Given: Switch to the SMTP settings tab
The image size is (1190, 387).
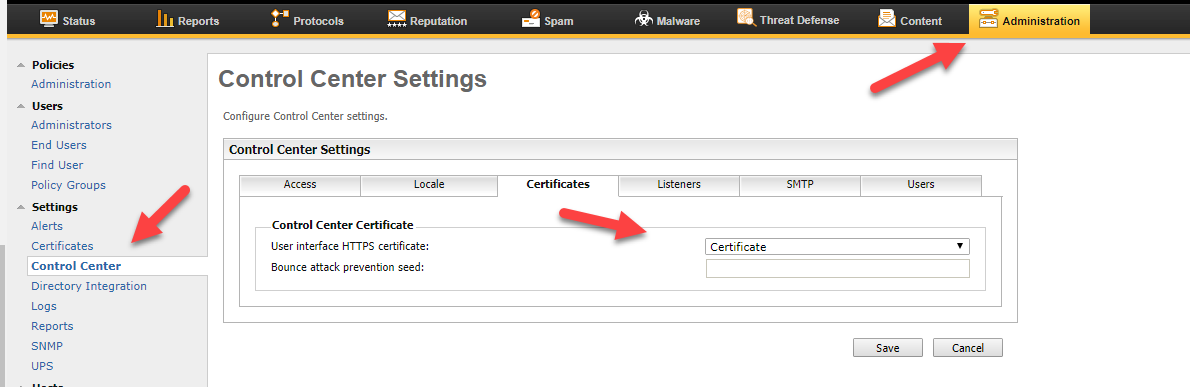Looking at the screenshot, I should click(x=800, y=184).
